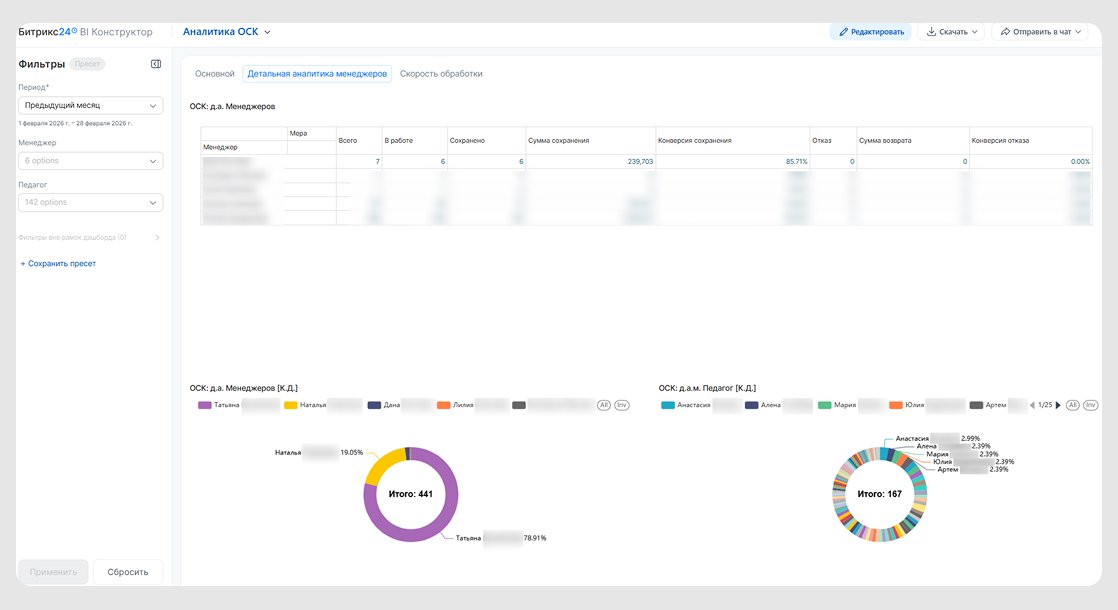Open the Менеджер filter dropdown
This screenshot has height=610, width=1118.
90,161
